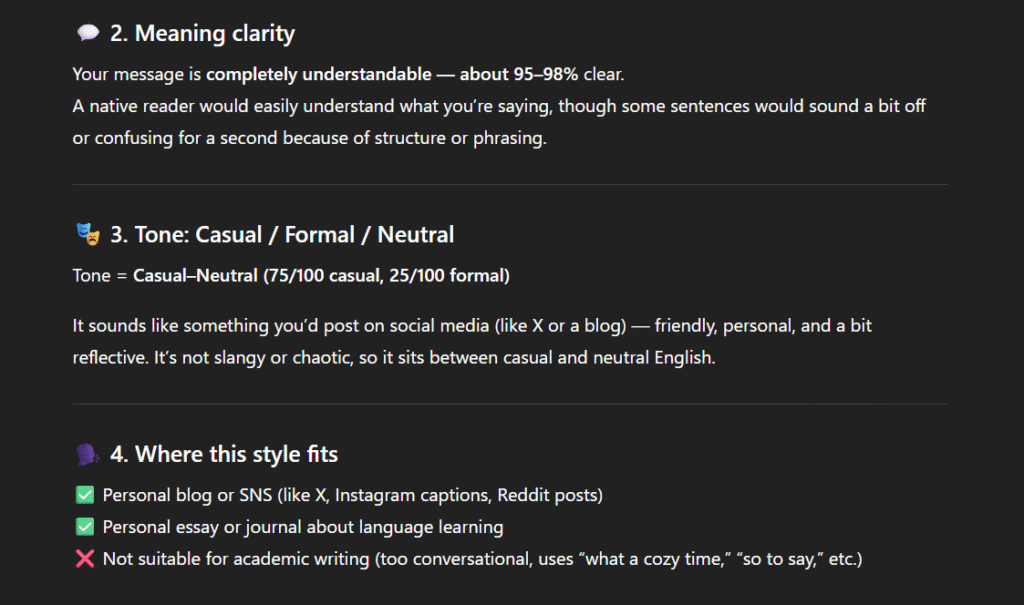Select the "4. Where this style fits" heading

point(224,455)
